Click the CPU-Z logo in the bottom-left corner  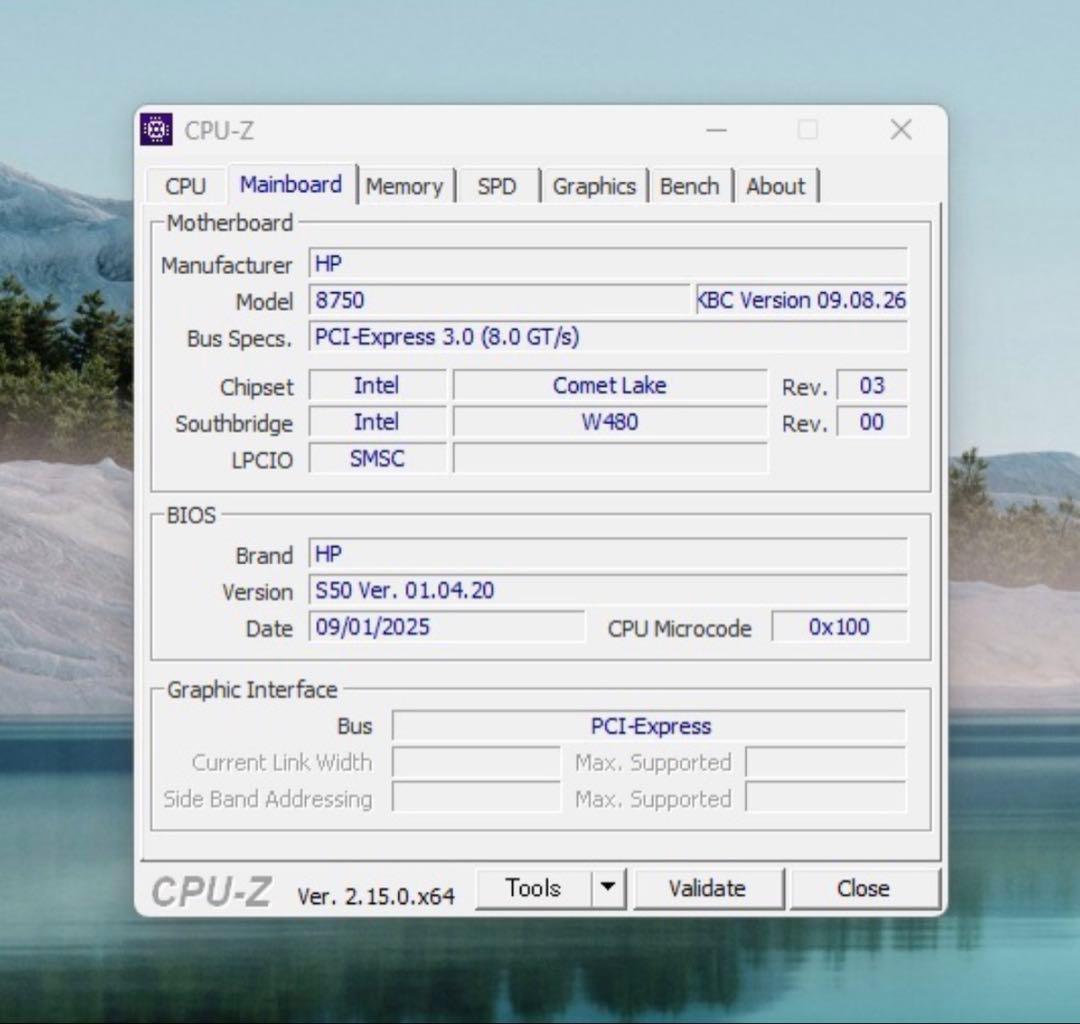tap(208, 888)
